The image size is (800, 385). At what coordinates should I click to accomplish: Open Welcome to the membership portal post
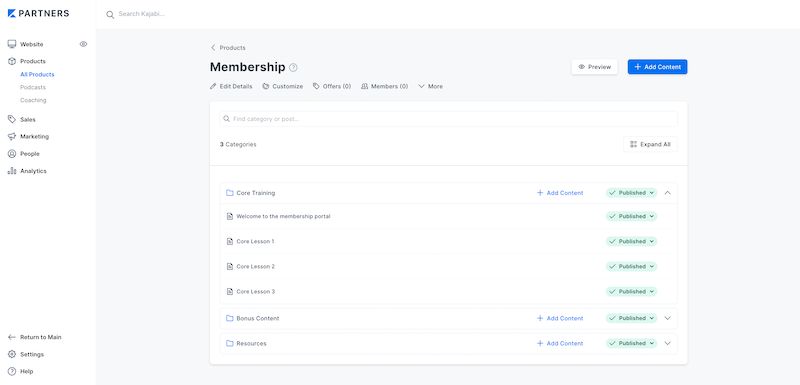(x=283, y=216)
